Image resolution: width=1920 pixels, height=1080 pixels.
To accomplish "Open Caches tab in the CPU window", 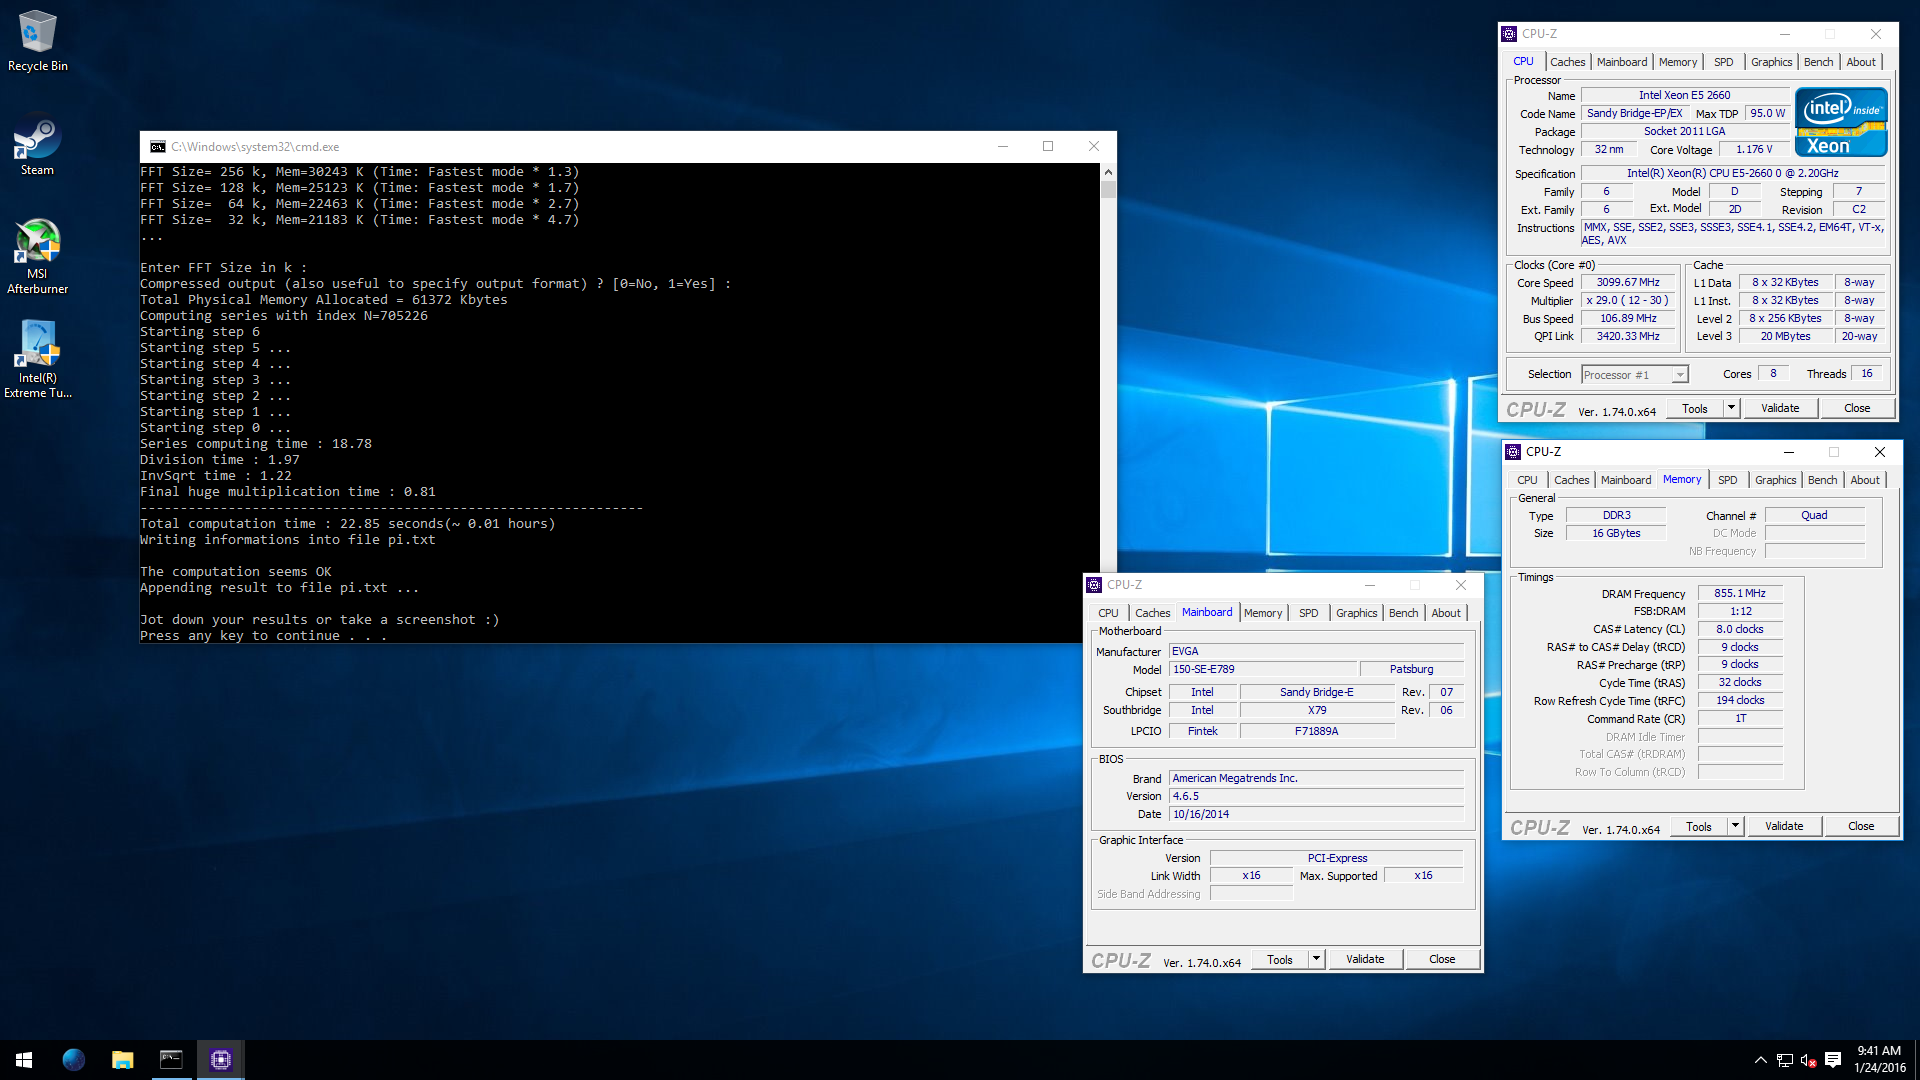I will (1567, 62).
